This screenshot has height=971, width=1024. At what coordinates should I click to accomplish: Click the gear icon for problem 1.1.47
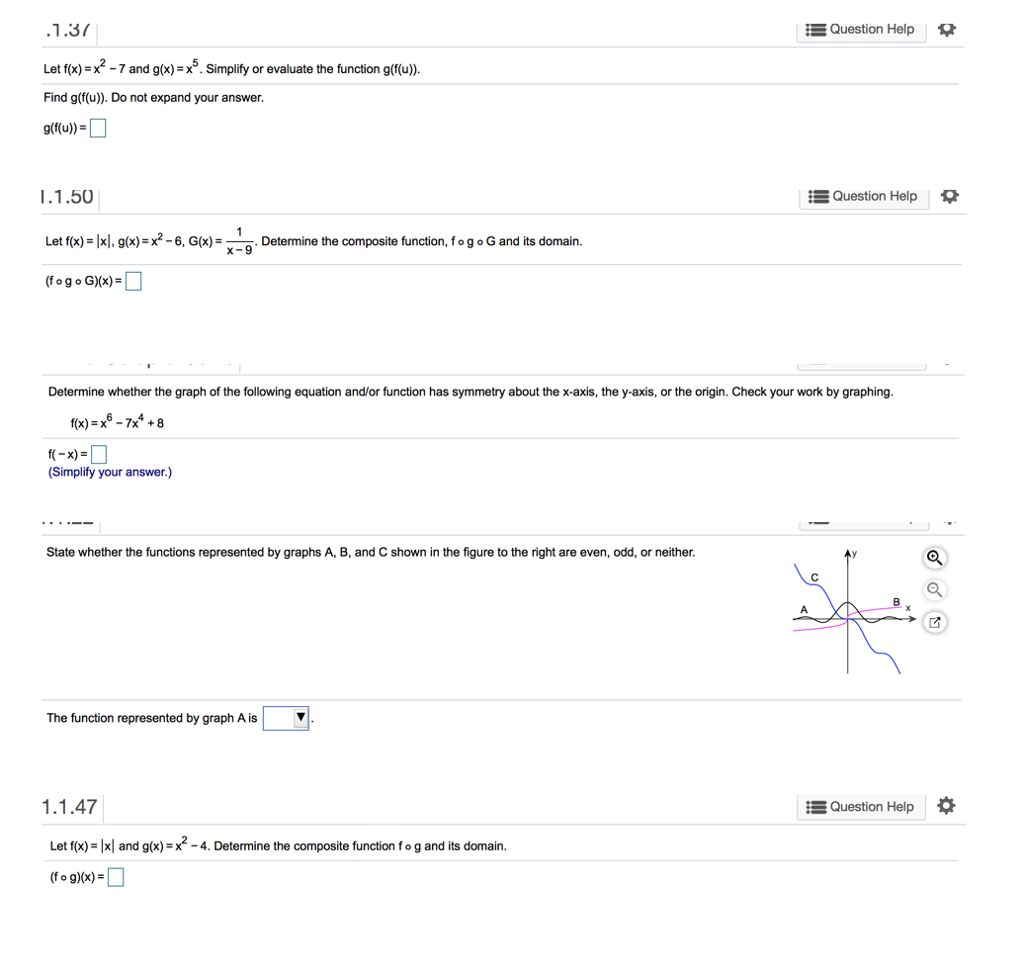point(945,805)
